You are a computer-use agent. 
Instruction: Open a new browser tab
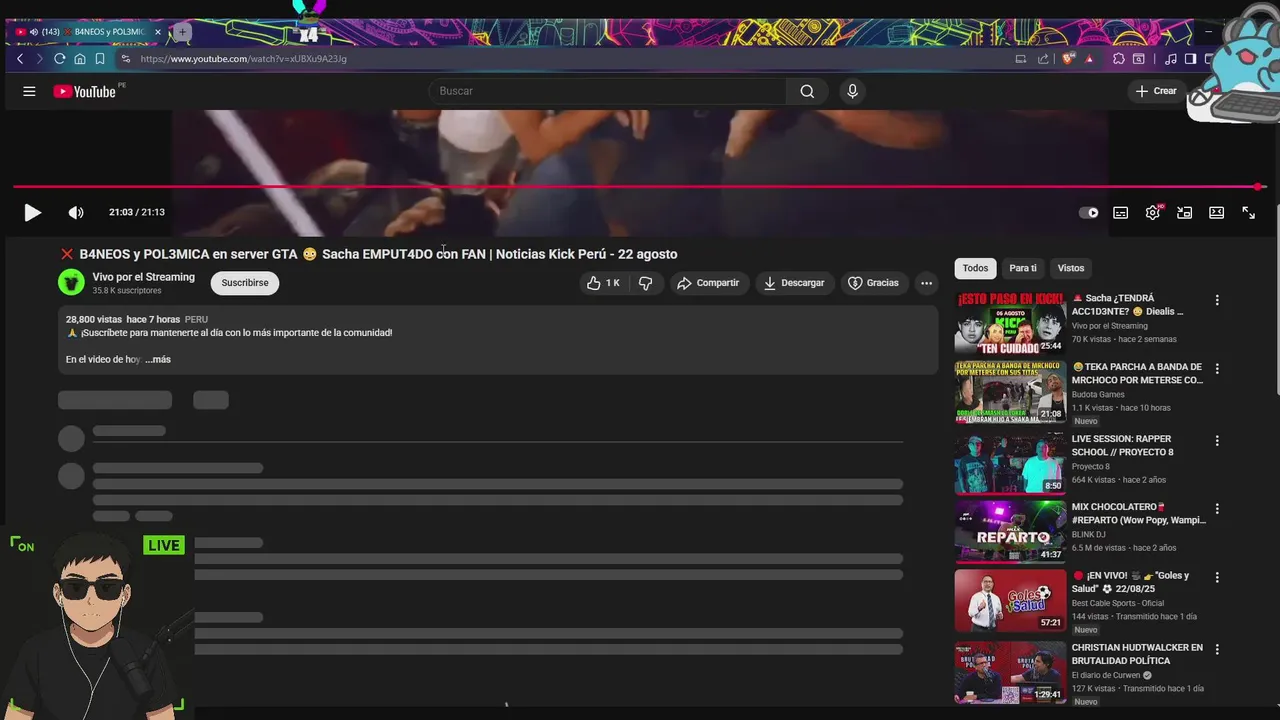pos(182,32)
